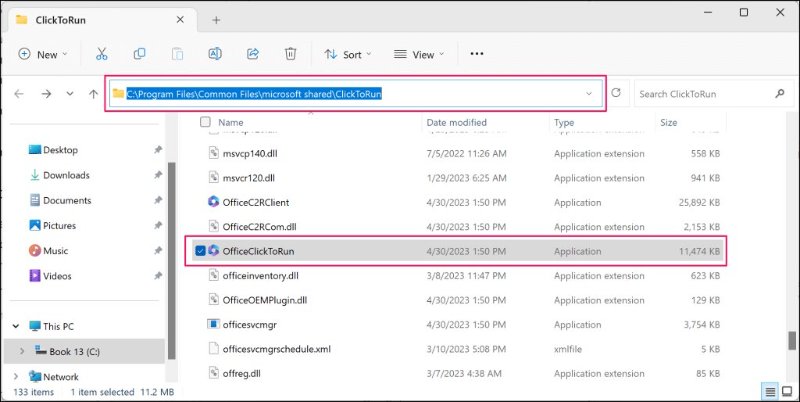Switch to large thumbnails view icon
The width and height of the screenshot is (800, 402).
(787, 392)
